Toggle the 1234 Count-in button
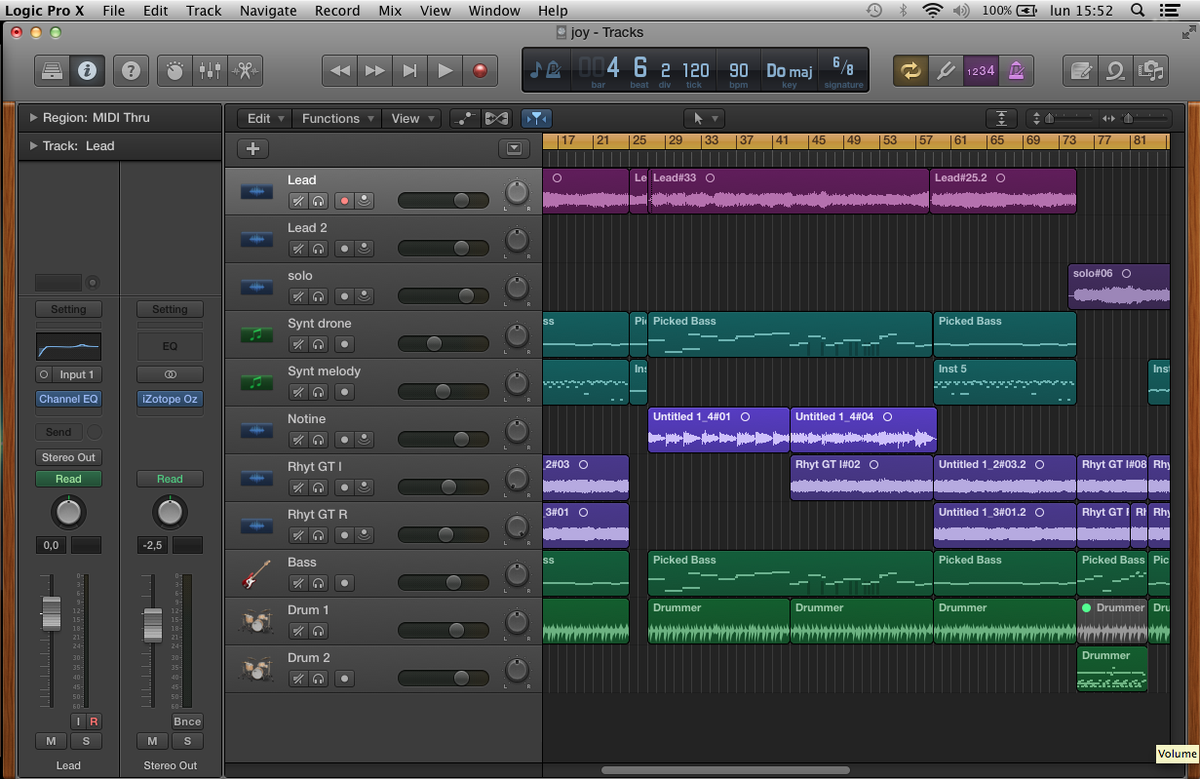The image size is (1200, 779). (x=980, y=71)
